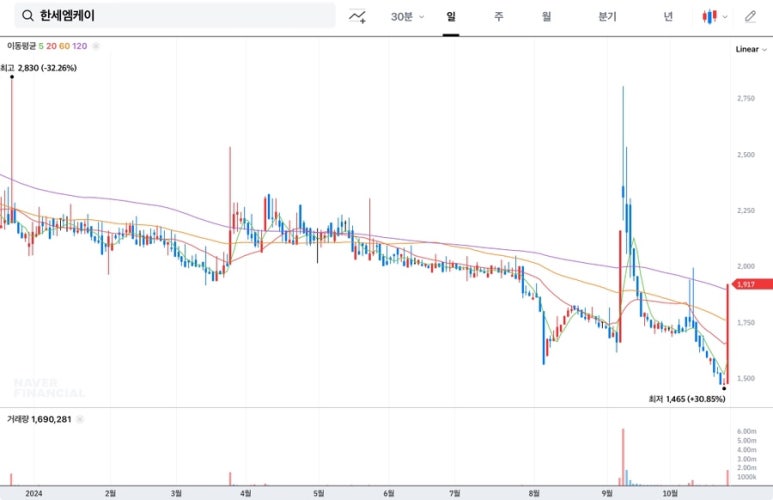Viewport: 773px width, 500px height.
Task: Click the latest red candle at chart's right edge
Action: click(728, 334)
